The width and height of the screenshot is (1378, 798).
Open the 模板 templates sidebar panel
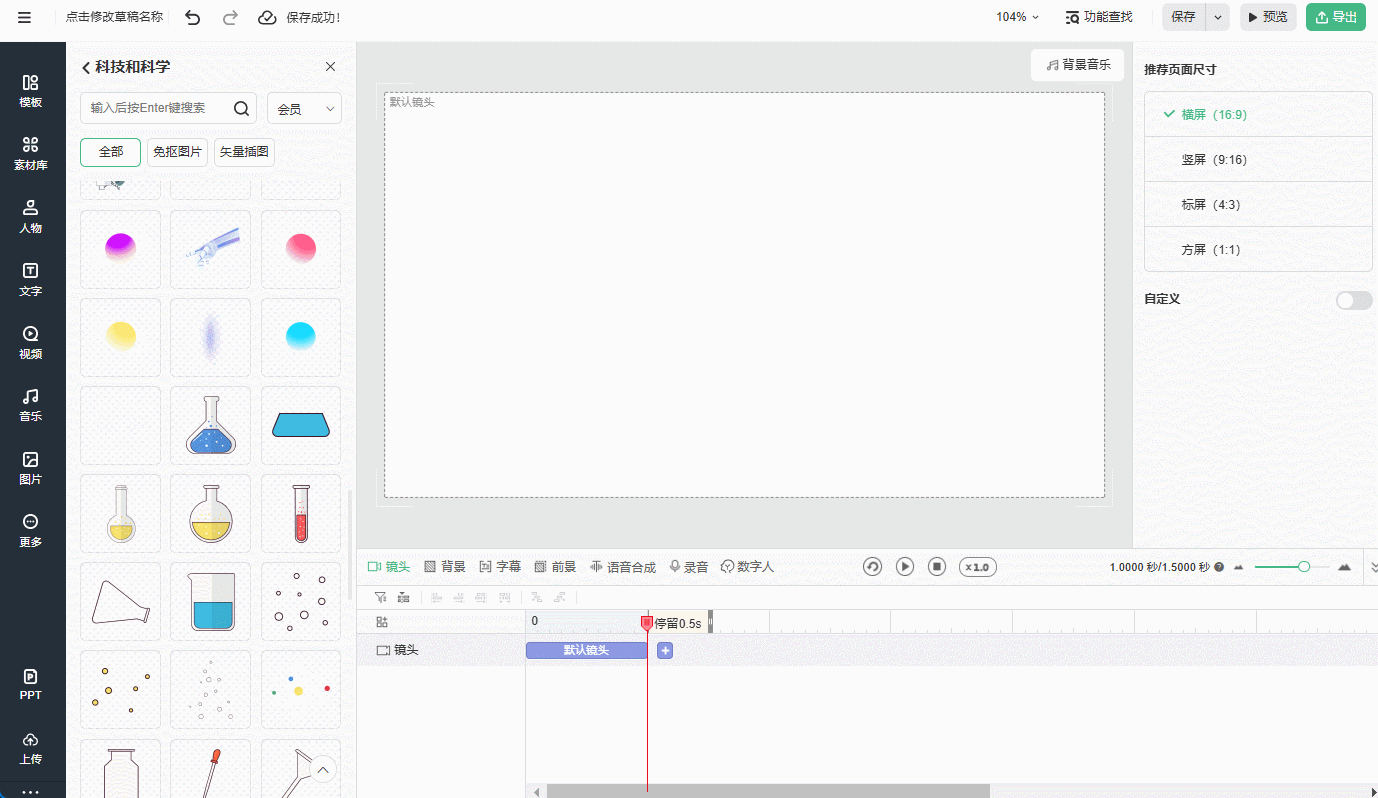(x=31, y=90)
